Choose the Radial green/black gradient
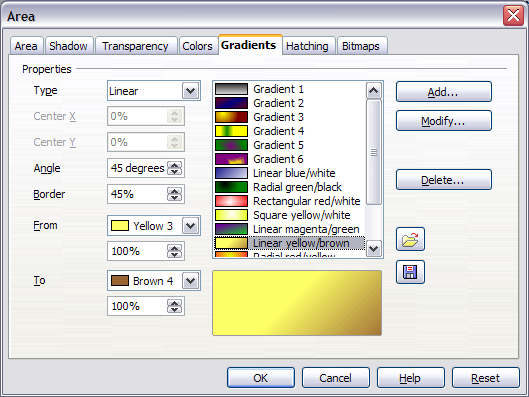 click(289, 187)
